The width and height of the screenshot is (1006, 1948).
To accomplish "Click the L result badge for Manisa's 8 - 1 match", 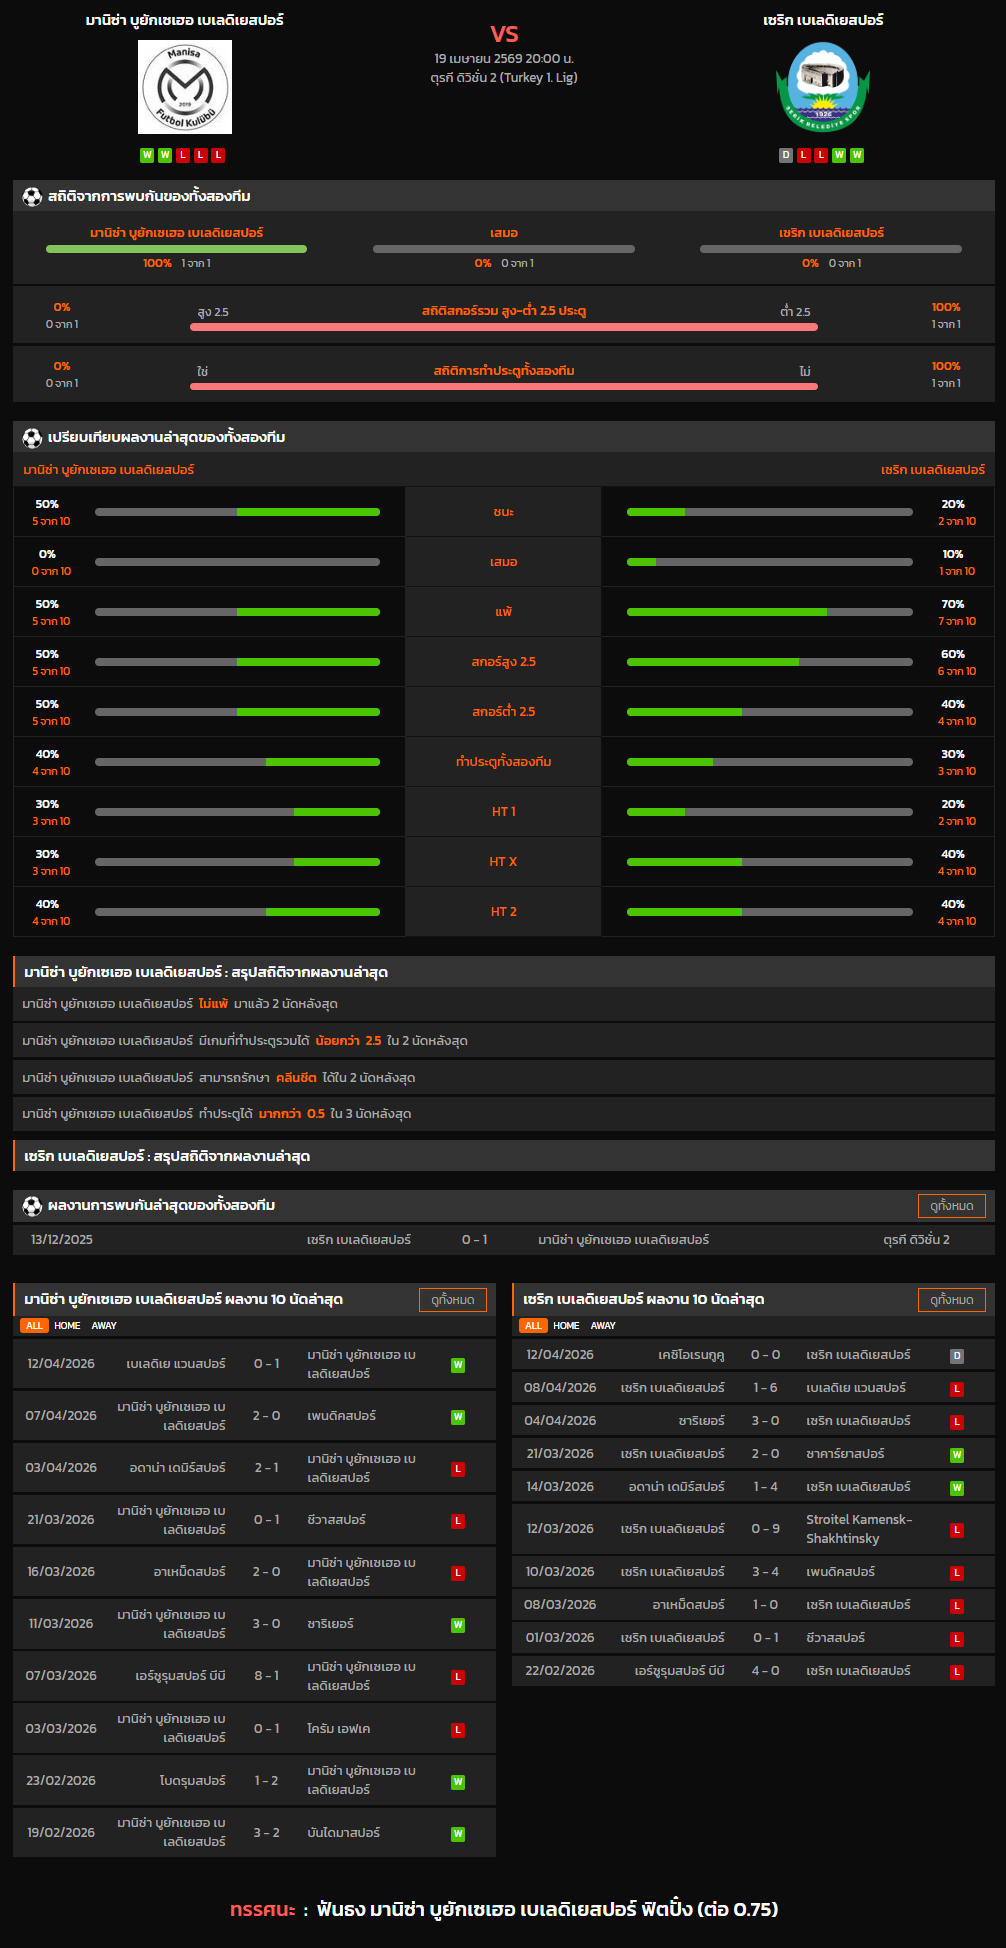I will (x=458, y=1676).
